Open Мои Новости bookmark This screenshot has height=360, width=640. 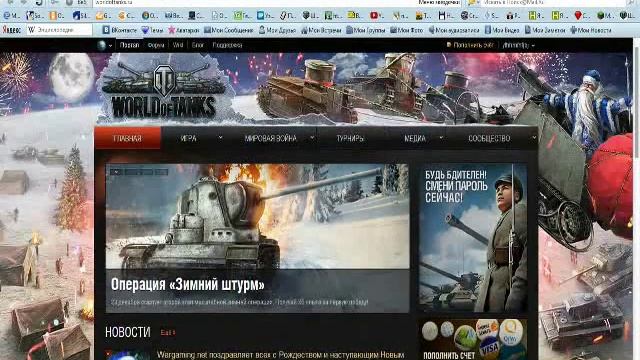pyautogui.click(x=591, y=30)
